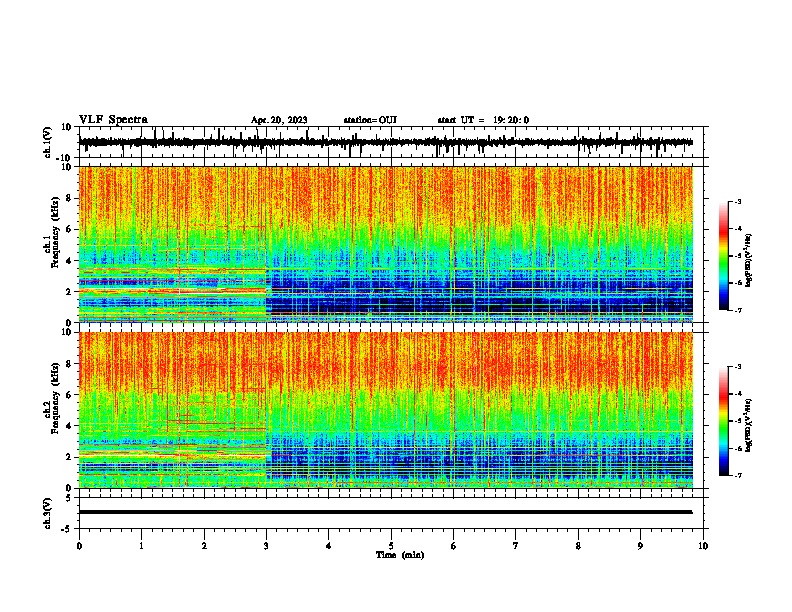The image size is (792, 612).
Task: Click the "8" tick on the Time axis
Action: [578, 546]
